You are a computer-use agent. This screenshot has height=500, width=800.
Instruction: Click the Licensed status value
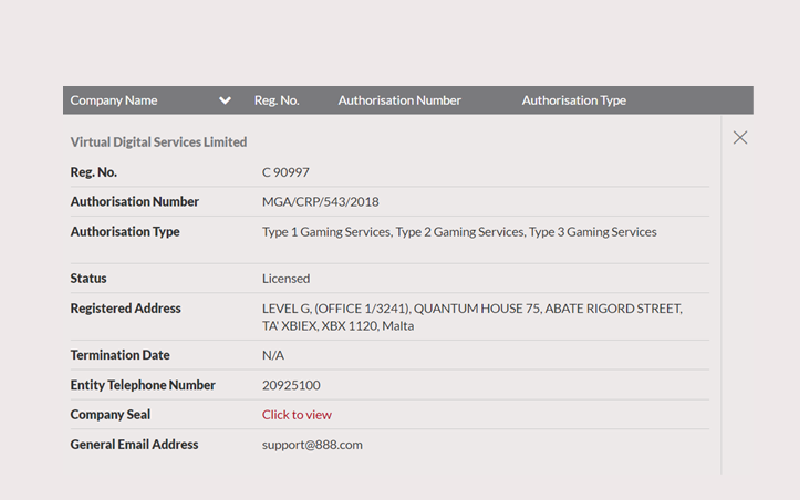tap(286, 279)
